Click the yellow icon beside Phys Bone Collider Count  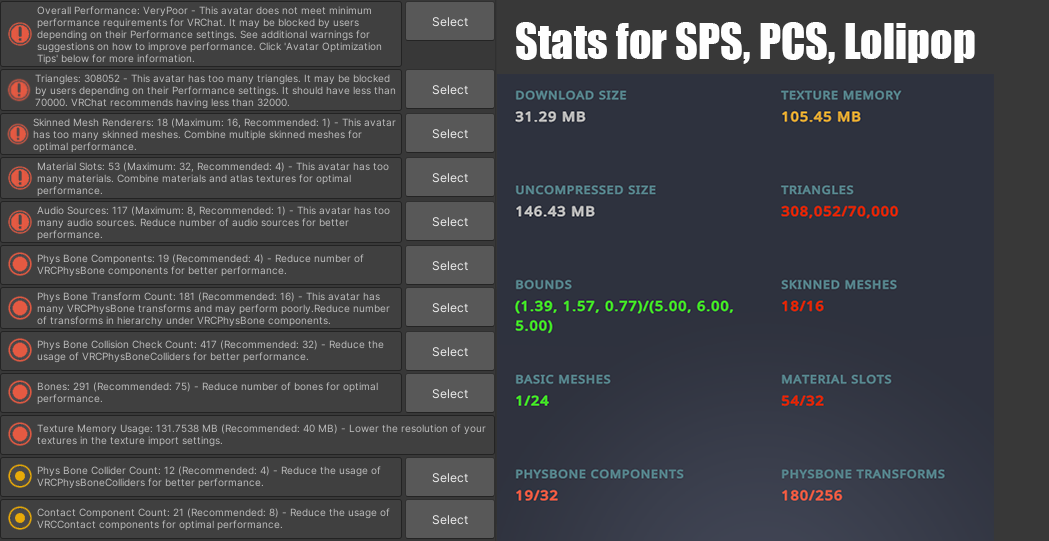click(x=20, y=477)
